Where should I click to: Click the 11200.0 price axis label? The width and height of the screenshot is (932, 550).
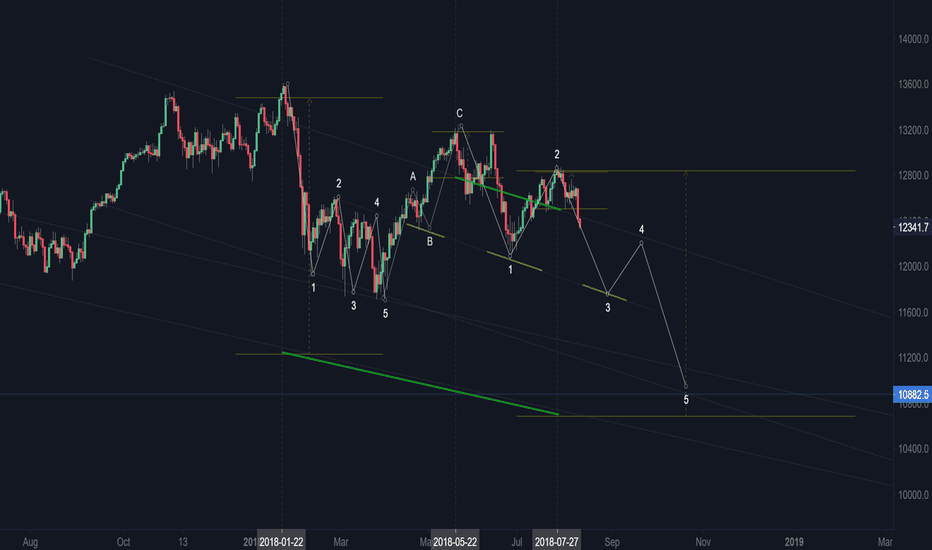[x=913, y=357]
